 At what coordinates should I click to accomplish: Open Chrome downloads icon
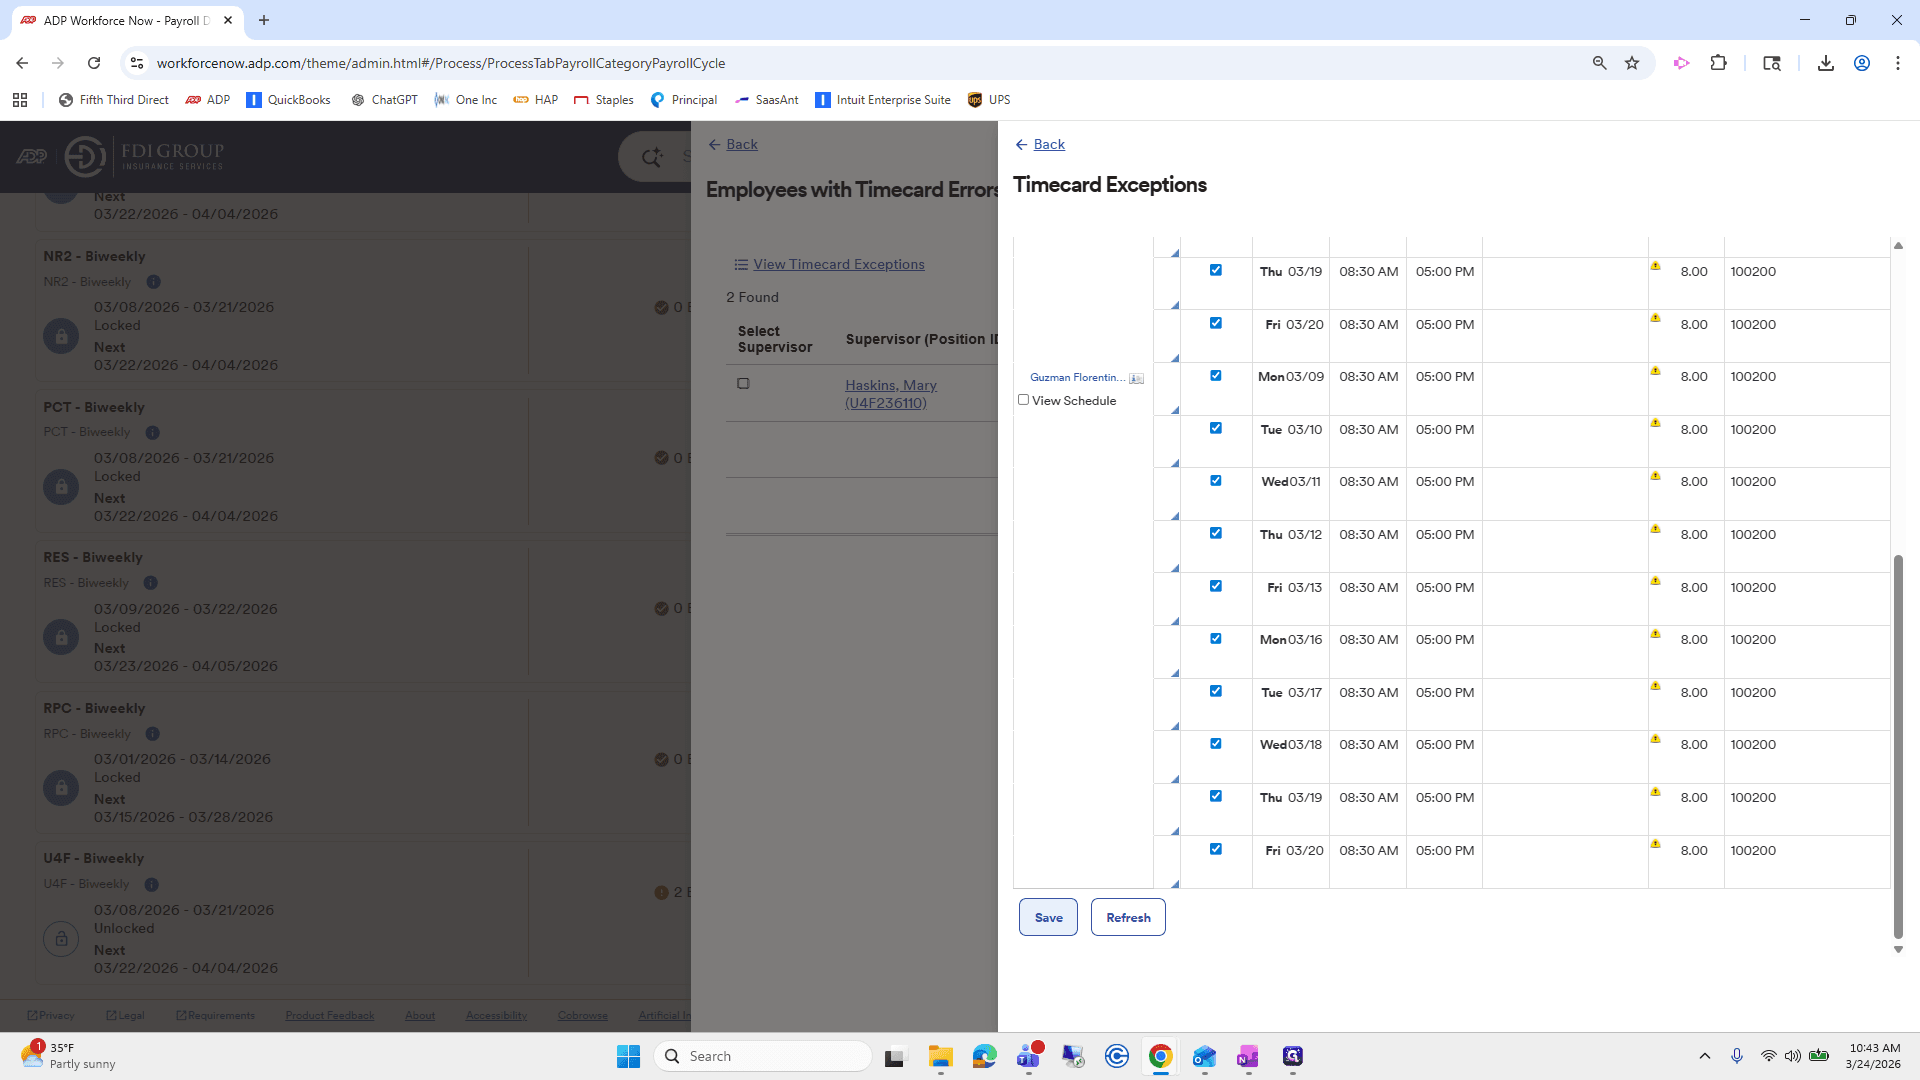click(x=1825, y=63)
